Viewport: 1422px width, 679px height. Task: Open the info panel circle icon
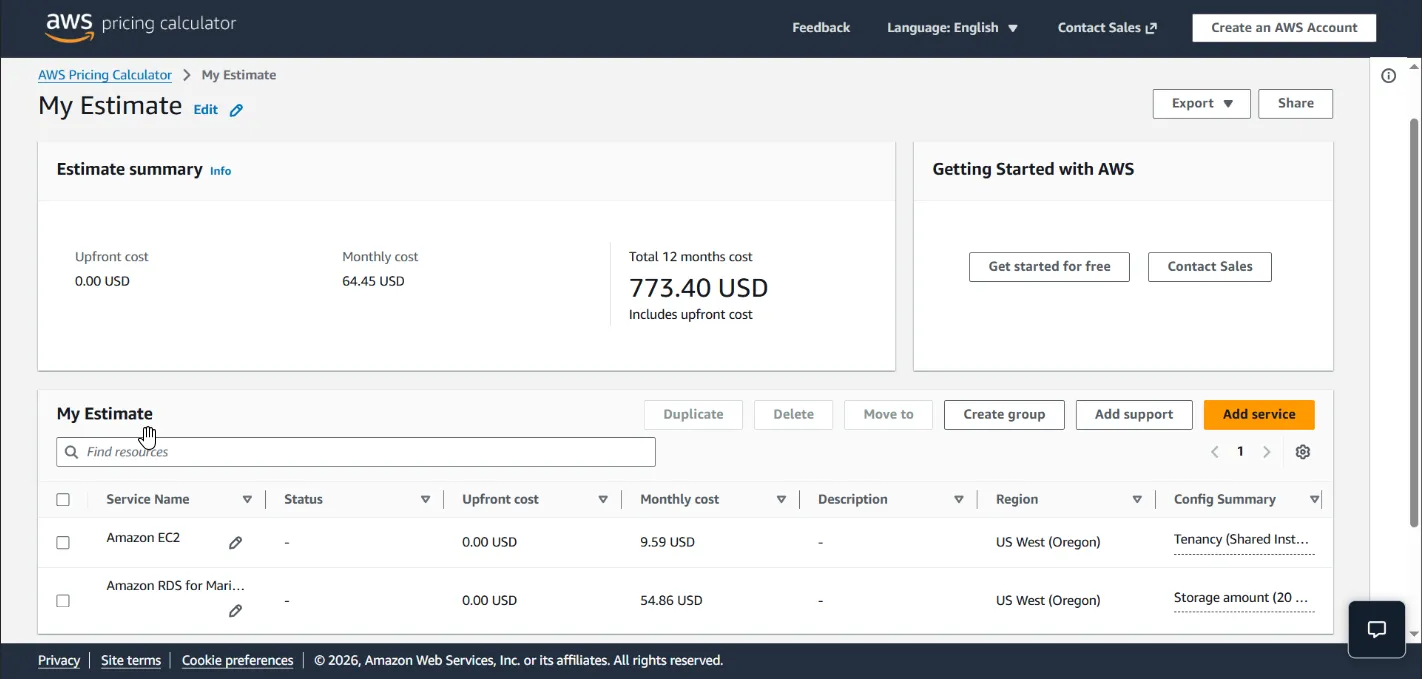1388,76
